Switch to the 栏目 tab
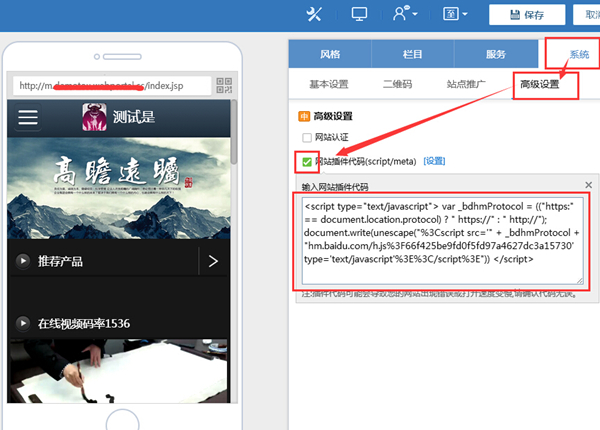Image resolution: width=600 pixels, height=430 pixels. tap(412, 54)
